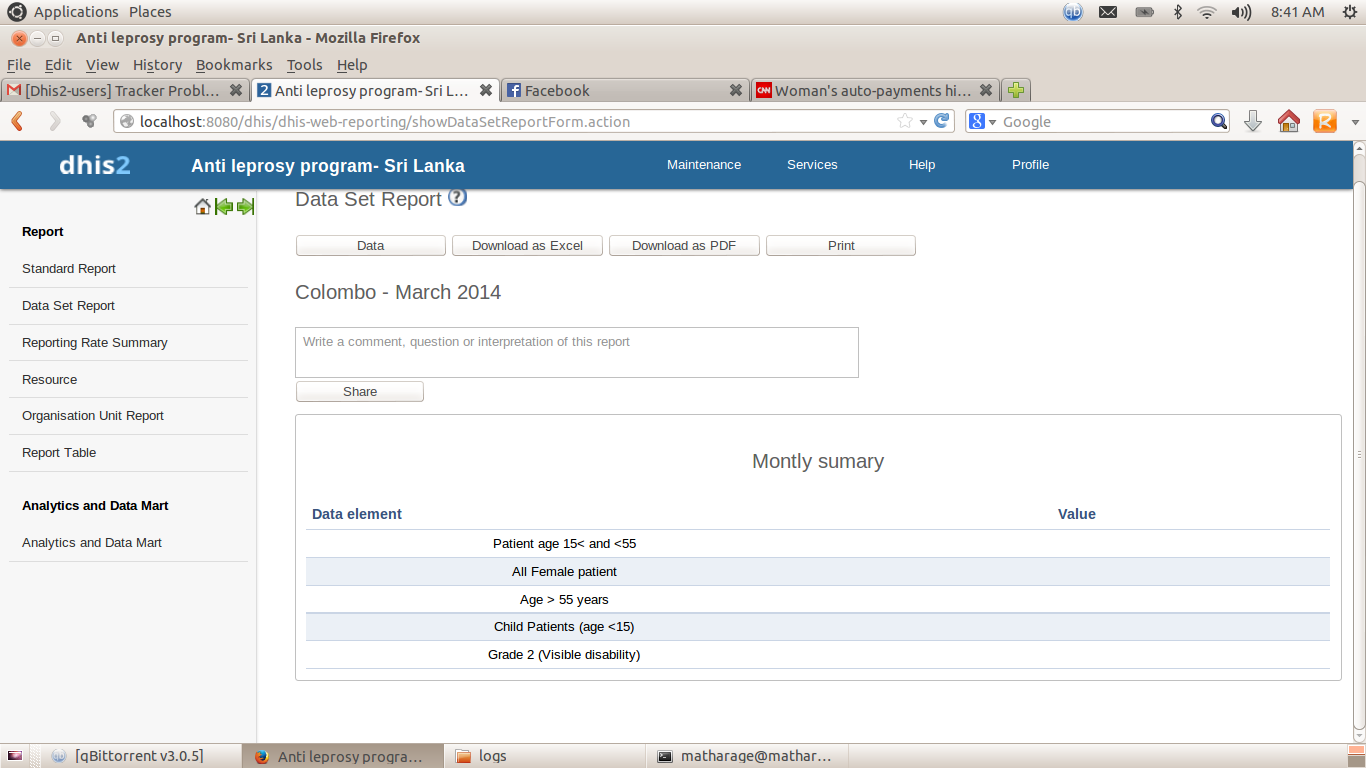Open the URL history dropdown arrow

click(x=923, y=122)
